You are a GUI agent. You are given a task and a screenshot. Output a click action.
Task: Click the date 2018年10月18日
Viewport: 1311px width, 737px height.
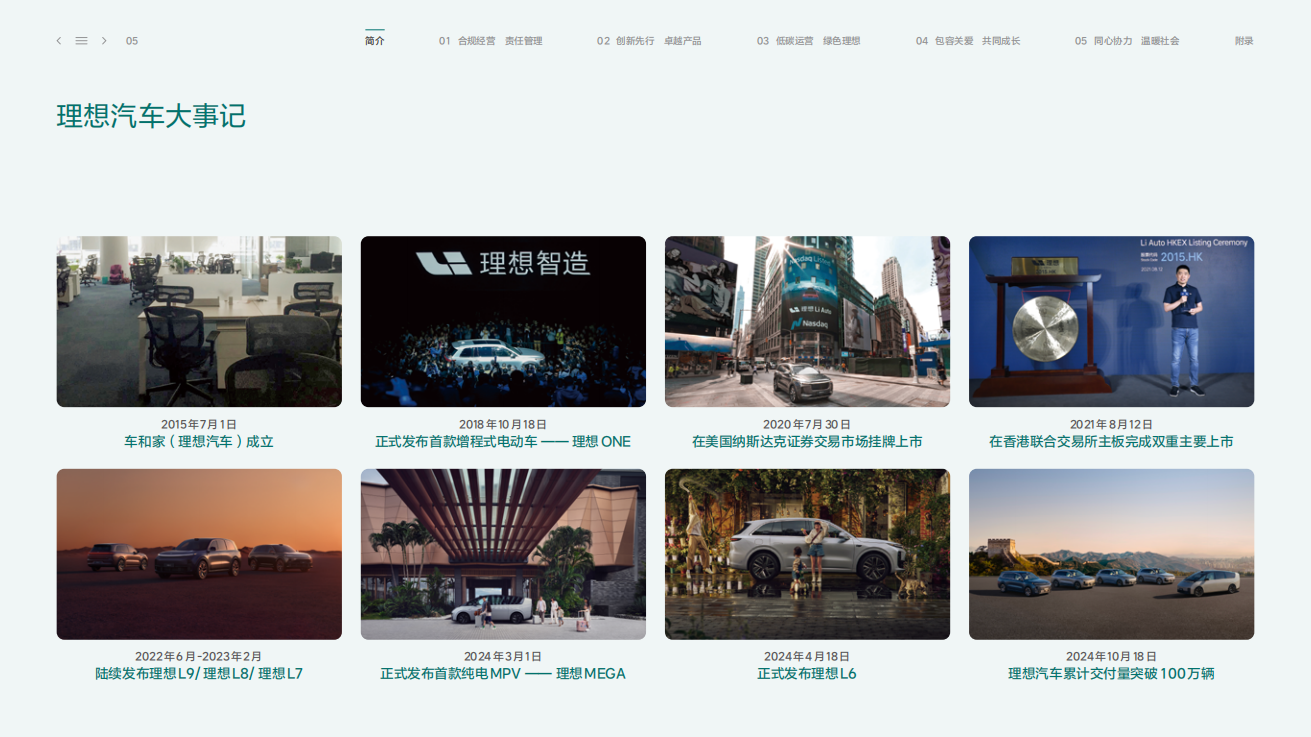click(x=503, y=424)
